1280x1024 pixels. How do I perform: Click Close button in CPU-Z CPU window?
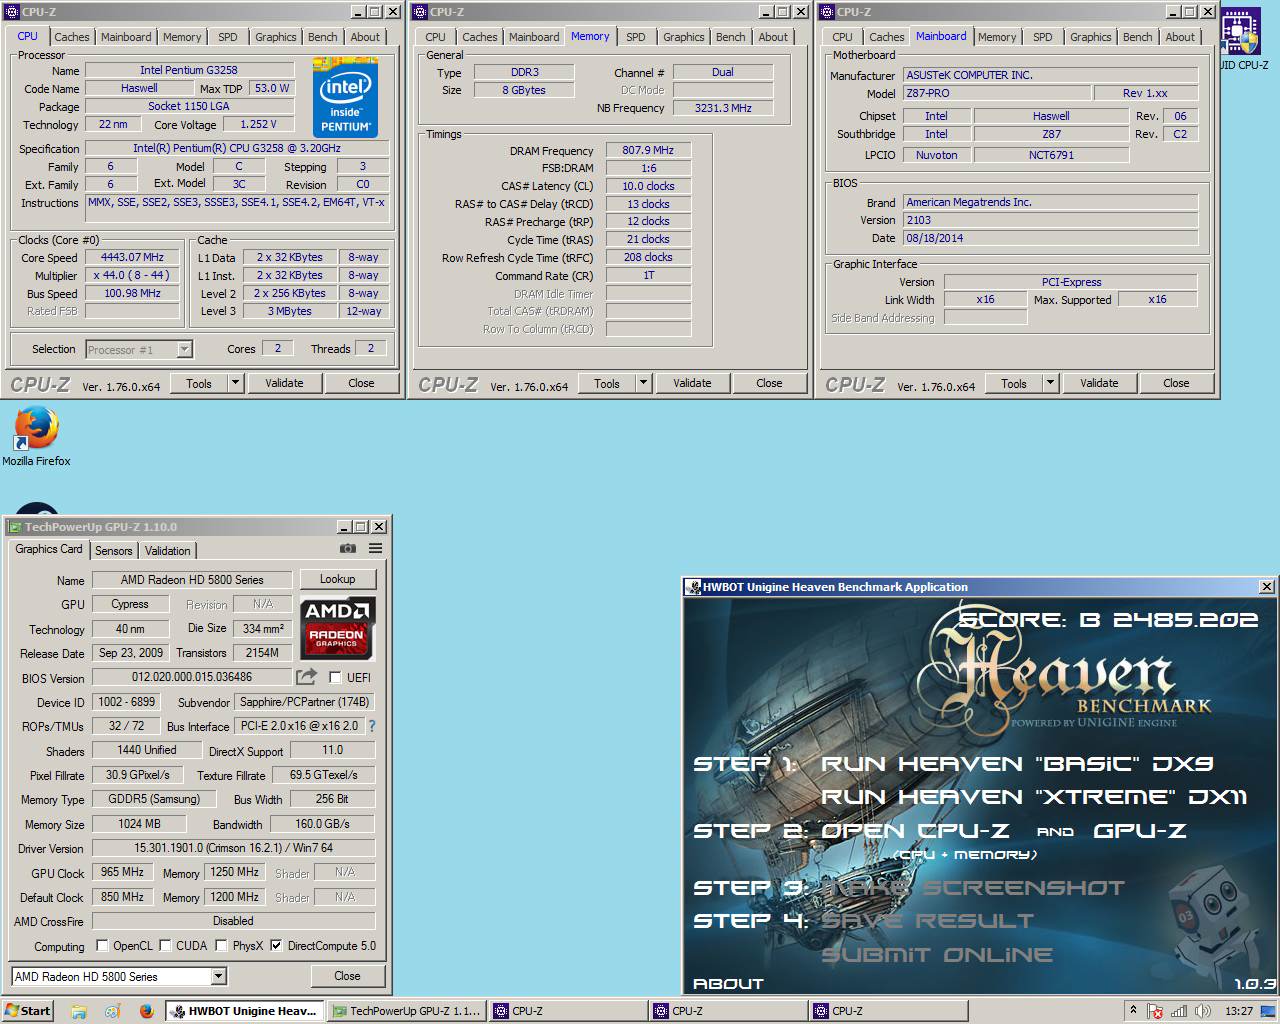pos(361,383)
